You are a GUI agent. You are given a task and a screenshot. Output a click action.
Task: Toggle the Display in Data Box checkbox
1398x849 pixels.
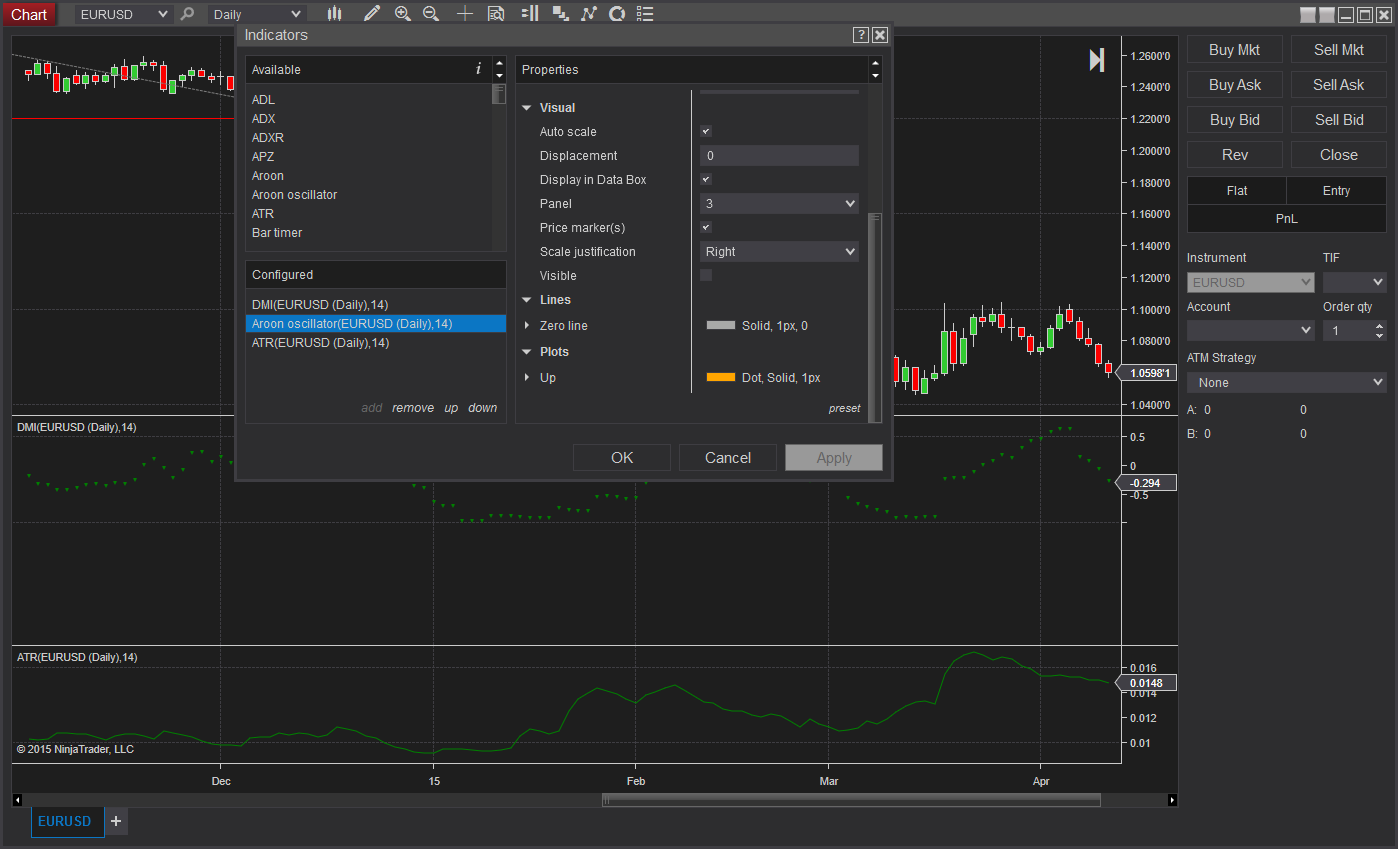click(x=706, y=180)
